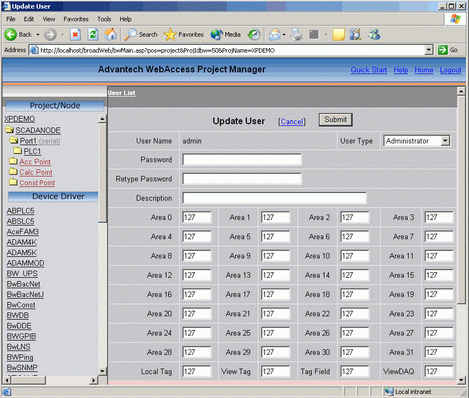This screenshot has width=469, height=398.
Task: Click the device driver list scroll down arrow
Action: 102,371
